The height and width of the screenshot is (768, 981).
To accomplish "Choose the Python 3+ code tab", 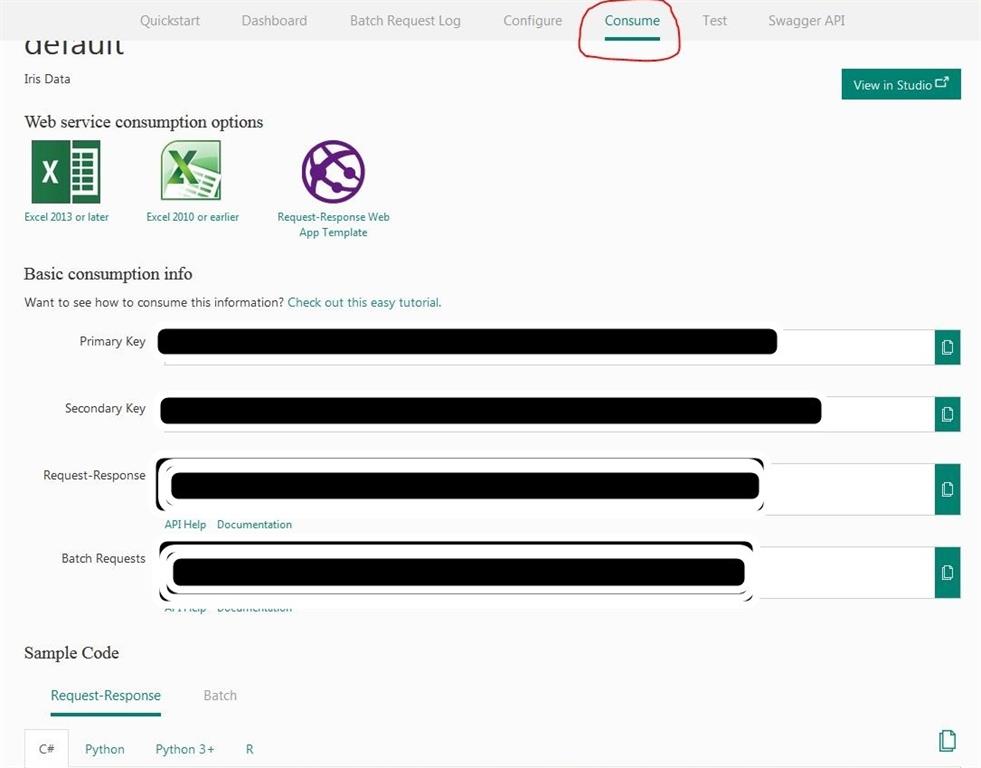I will tap(185, 749).
